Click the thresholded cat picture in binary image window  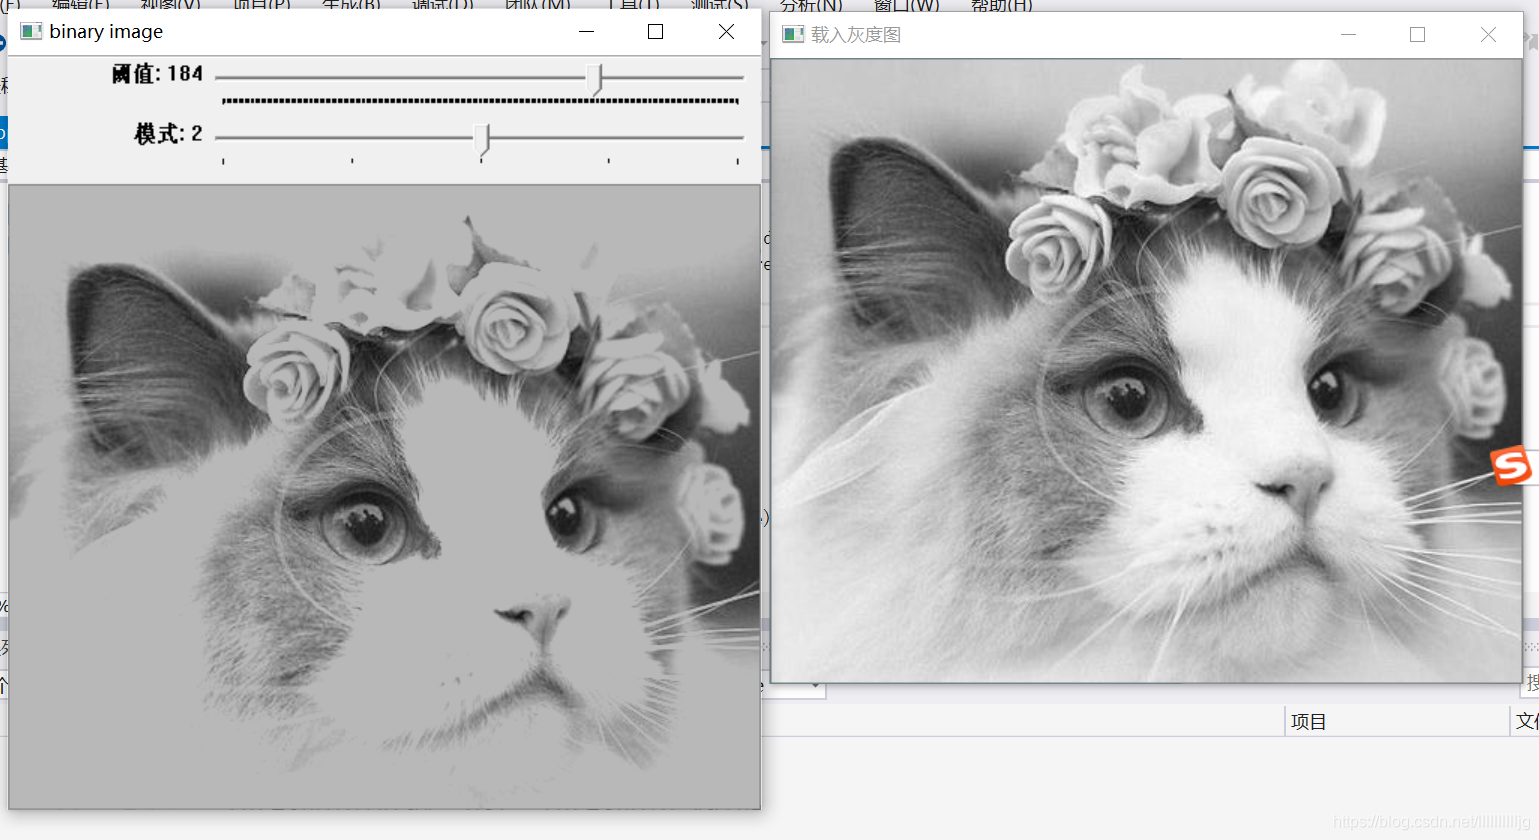click(384, 496)
